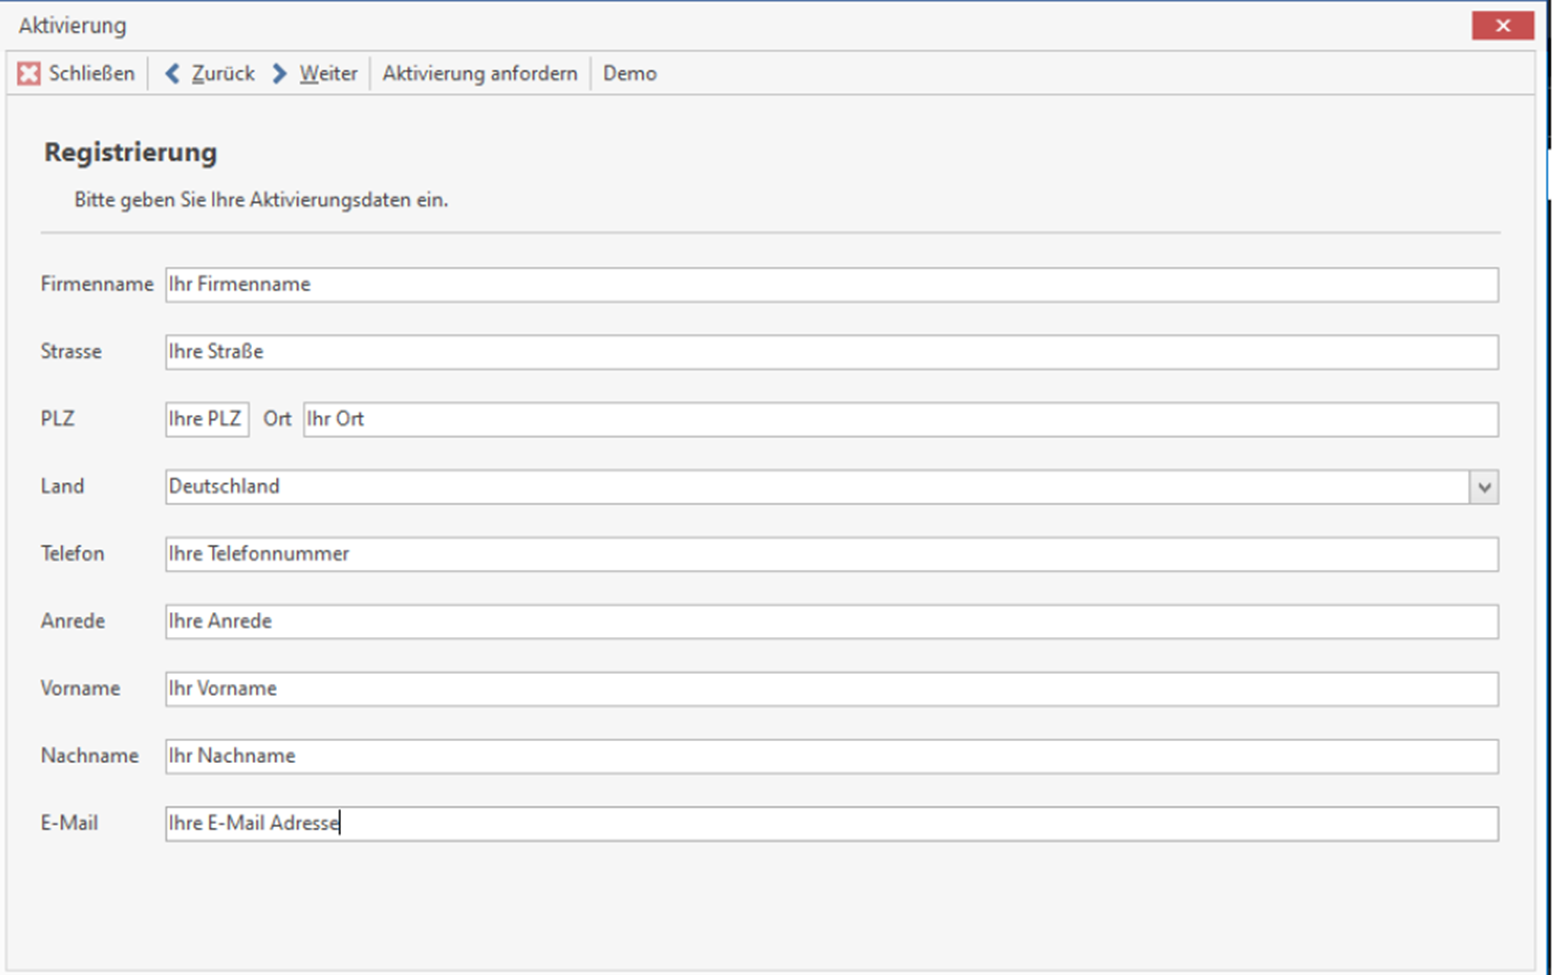Image resolution: width=1559 pixels, height=975 pixels.
Task: Select the Vorname input field
Action: coord(831,689)
